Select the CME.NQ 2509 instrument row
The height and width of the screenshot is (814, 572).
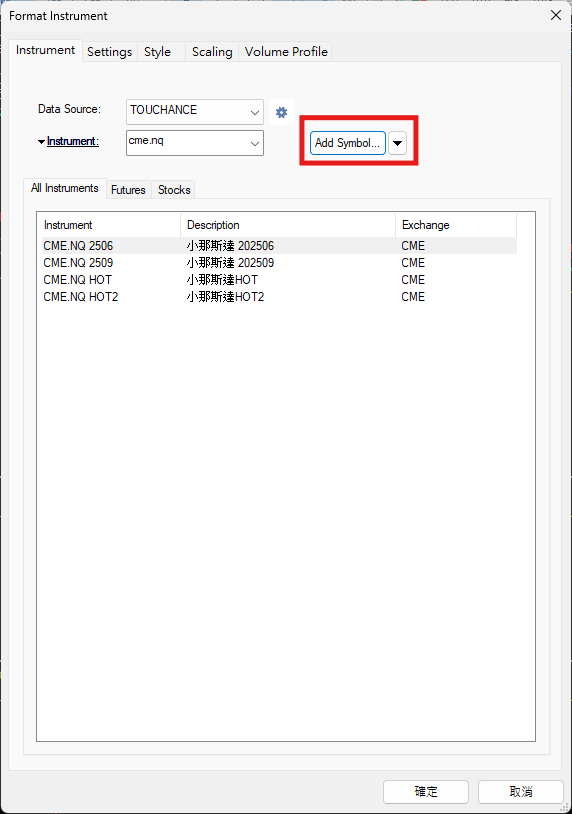[x=279, y=263]
